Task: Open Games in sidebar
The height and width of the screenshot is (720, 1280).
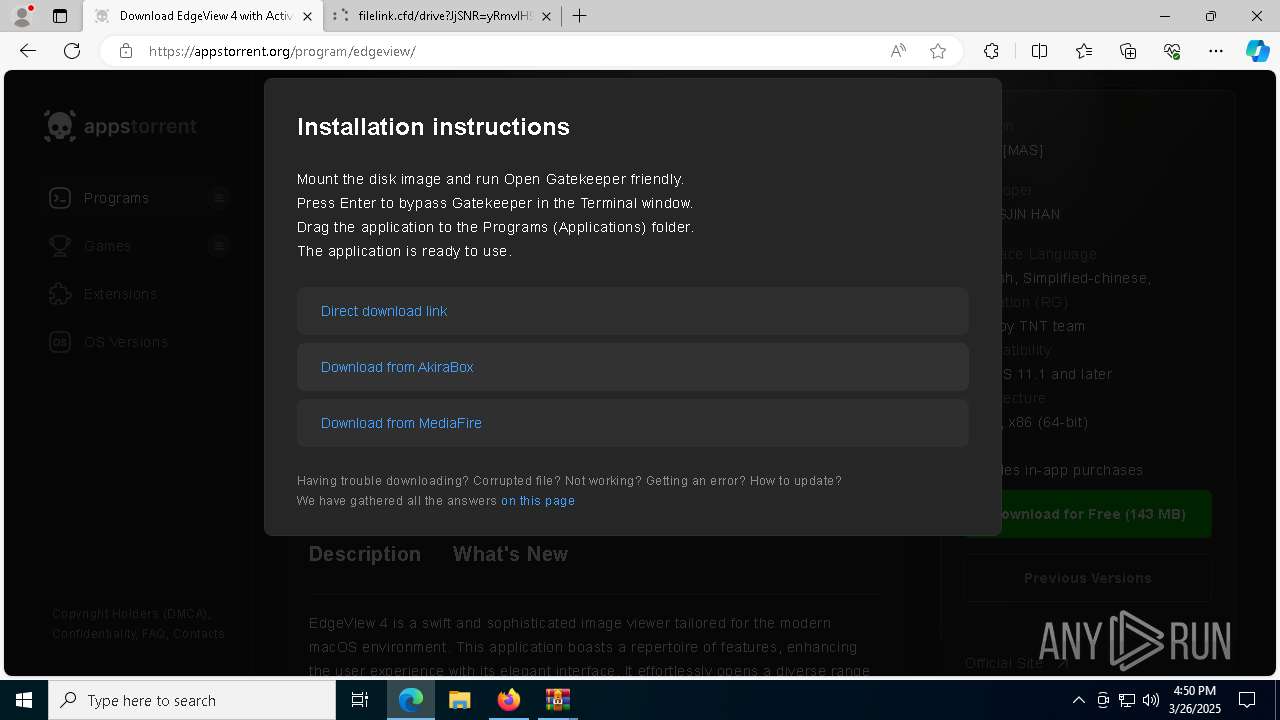Action: (x=107, y=246)
